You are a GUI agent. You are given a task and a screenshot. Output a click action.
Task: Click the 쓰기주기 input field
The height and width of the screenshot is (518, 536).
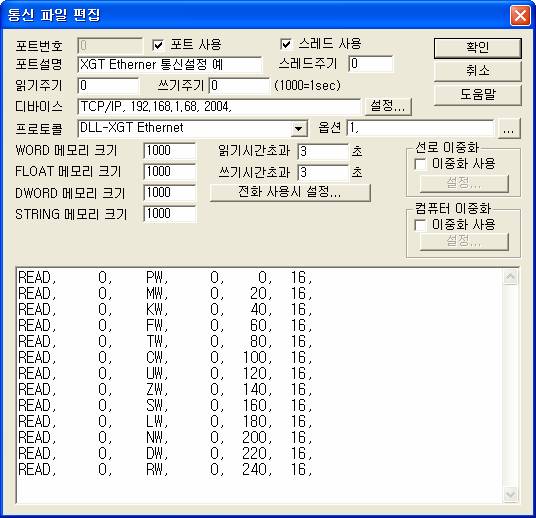tap(239, 85)
